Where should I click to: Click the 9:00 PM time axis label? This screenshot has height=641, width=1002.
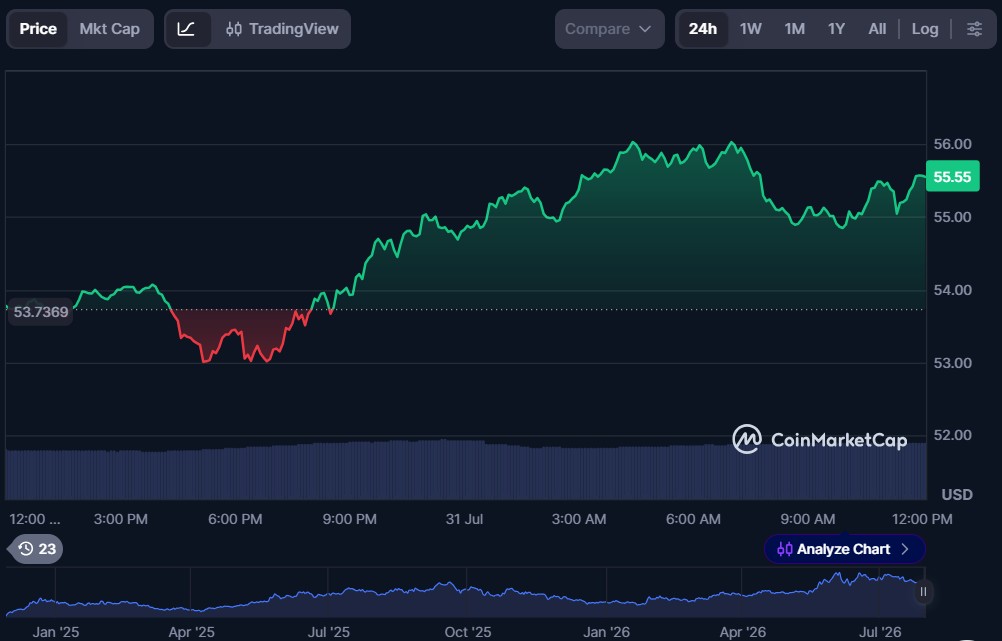coord(350,519)
